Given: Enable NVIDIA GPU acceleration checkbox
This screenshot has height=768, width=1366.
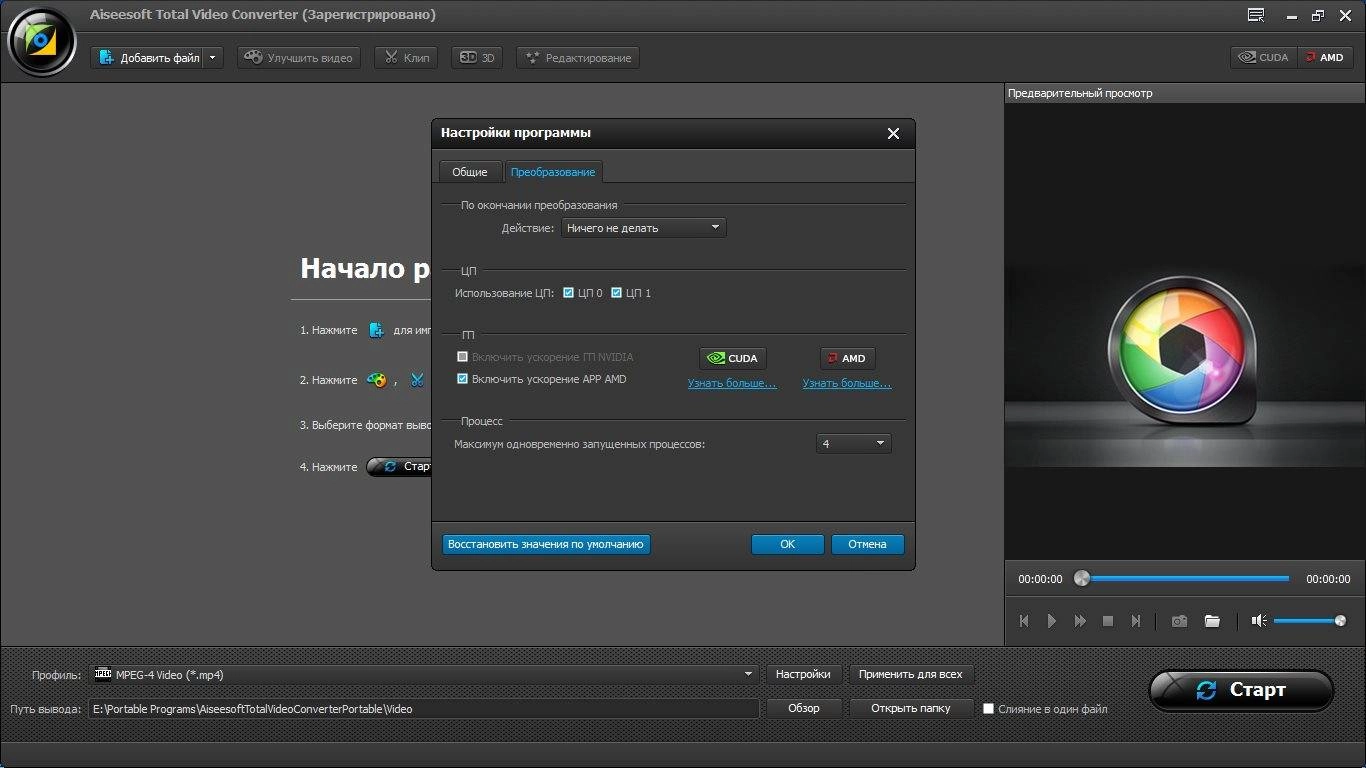Looking at the screenshot, I should coord(462,357).
